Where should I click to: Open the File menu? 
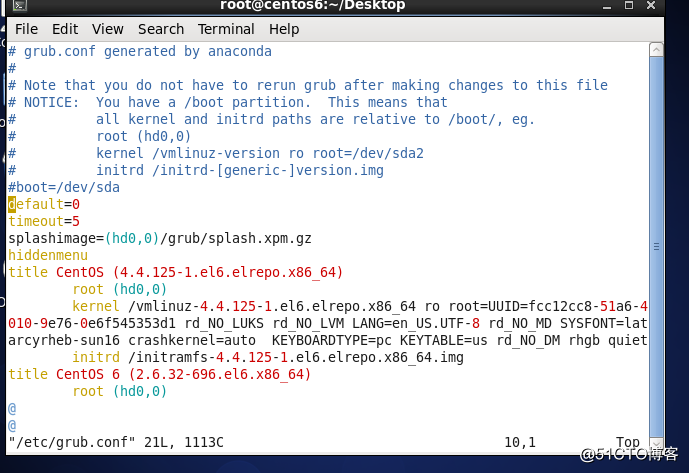point(26,29)
